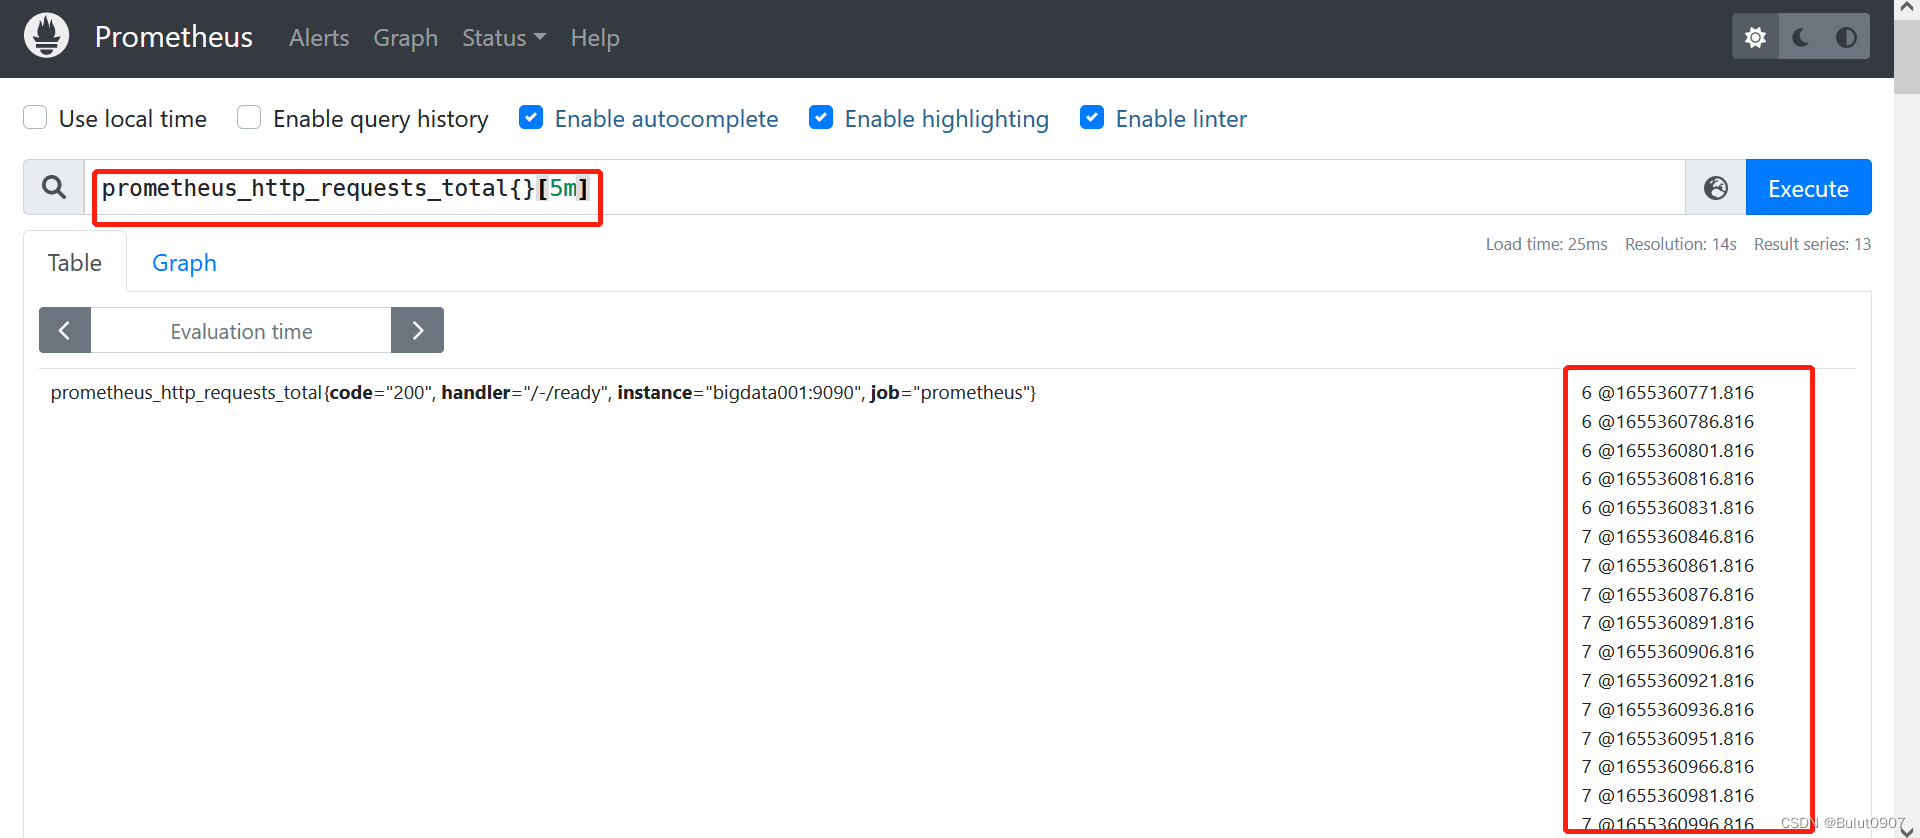Click sample value 6 @1655360771.816
1920x838 pixels.
(1667, 393)
